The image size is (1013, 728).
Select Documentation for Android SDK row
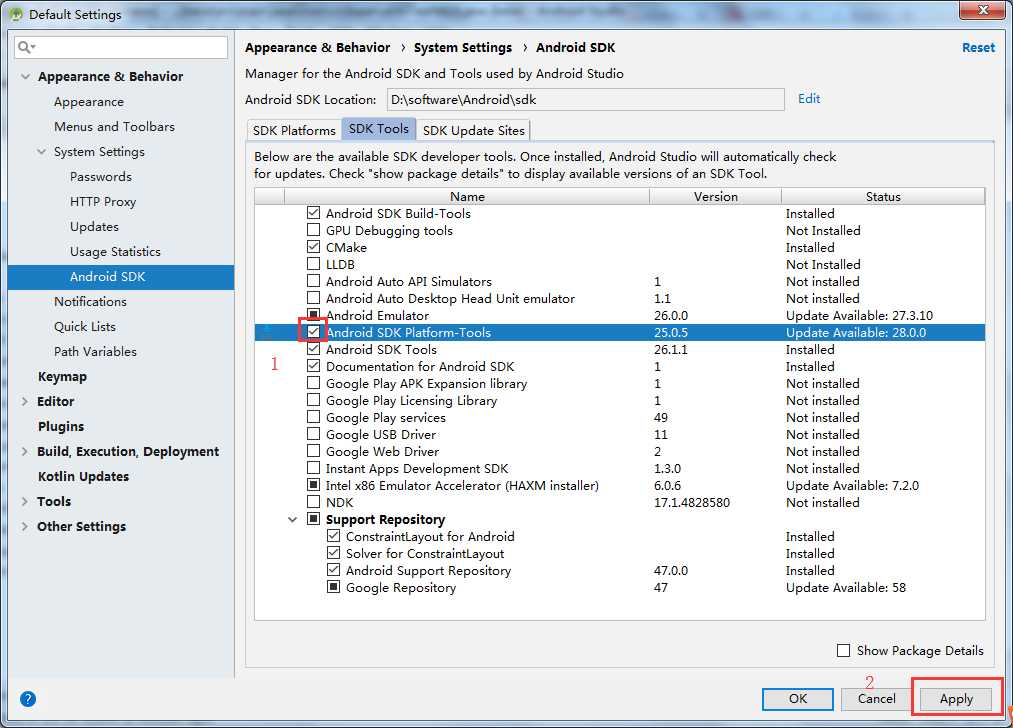click(420, 366)
